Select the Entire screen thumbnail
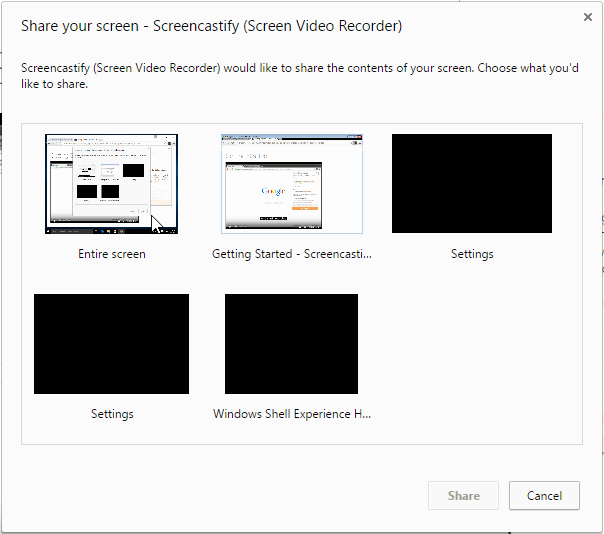This screenshot has width=604, height=534. pyautogui.click(x=111, y=184)
